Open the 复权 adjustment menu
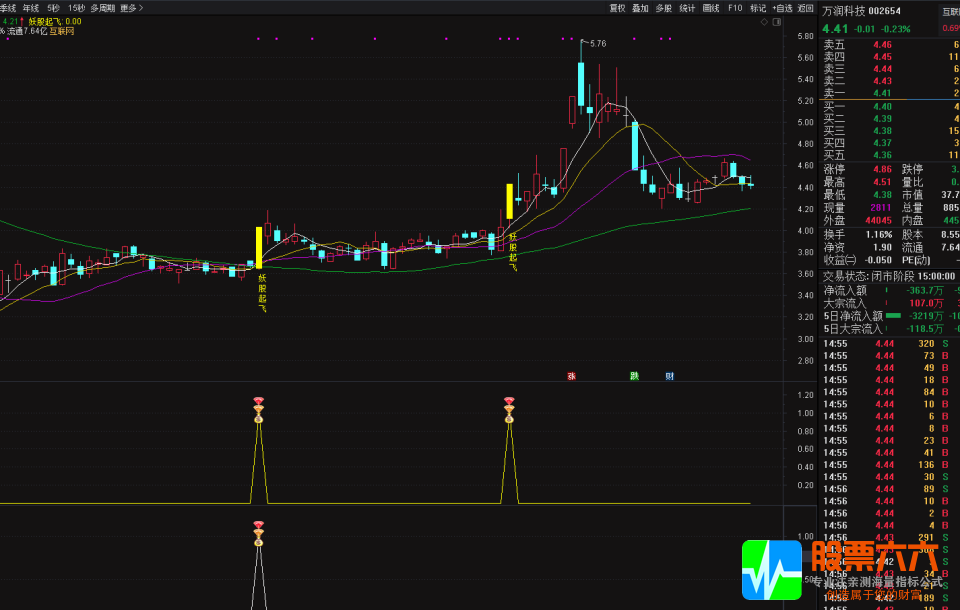The image size is (960, 610). point(617,8)
